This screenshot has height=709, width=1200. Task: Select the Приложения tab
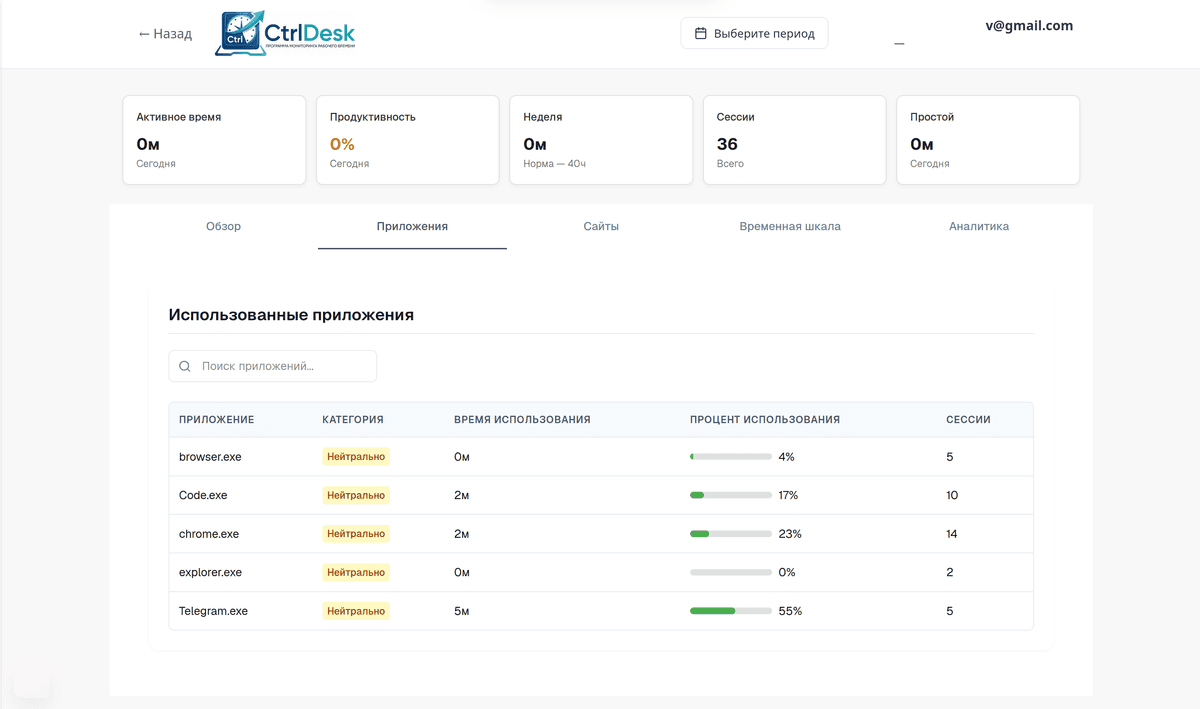pos(412,226)
